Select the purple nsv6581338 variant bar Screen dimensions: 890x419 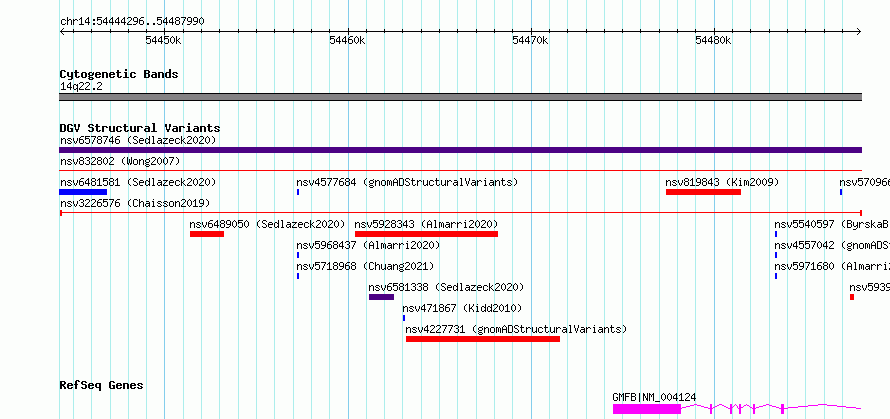click(x=381, y=297)
